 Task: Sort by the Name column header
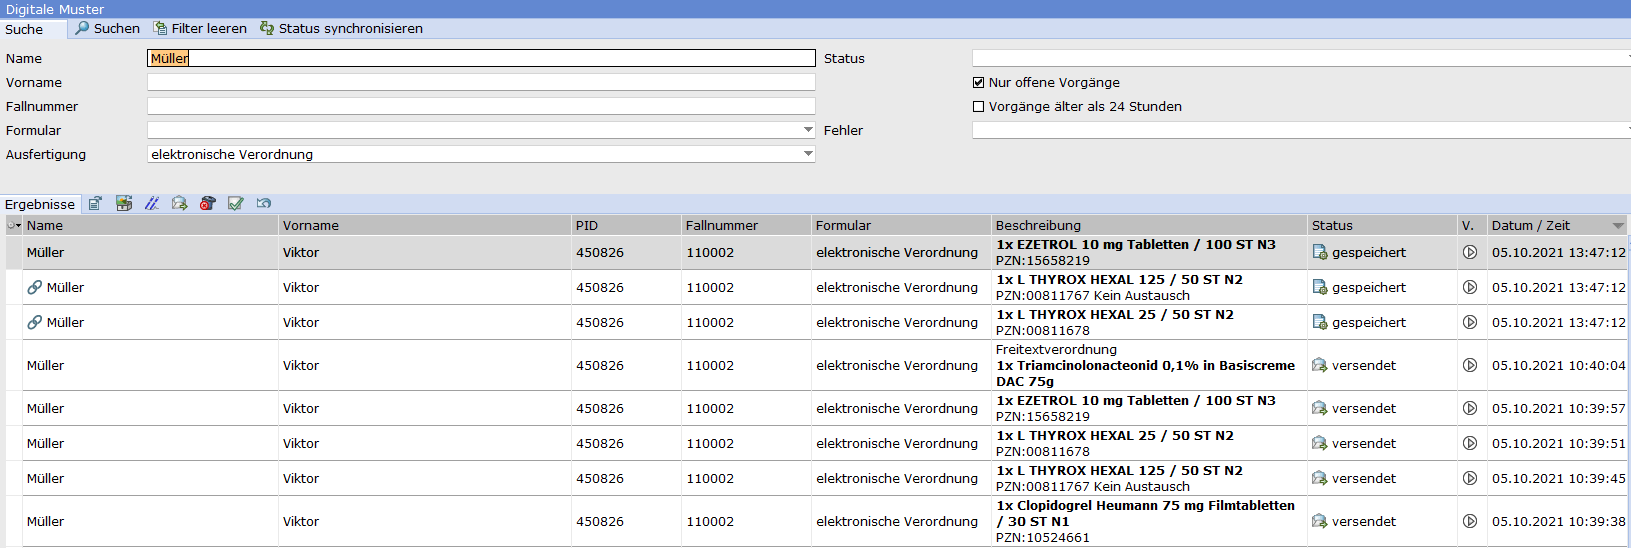click(150, 225)
